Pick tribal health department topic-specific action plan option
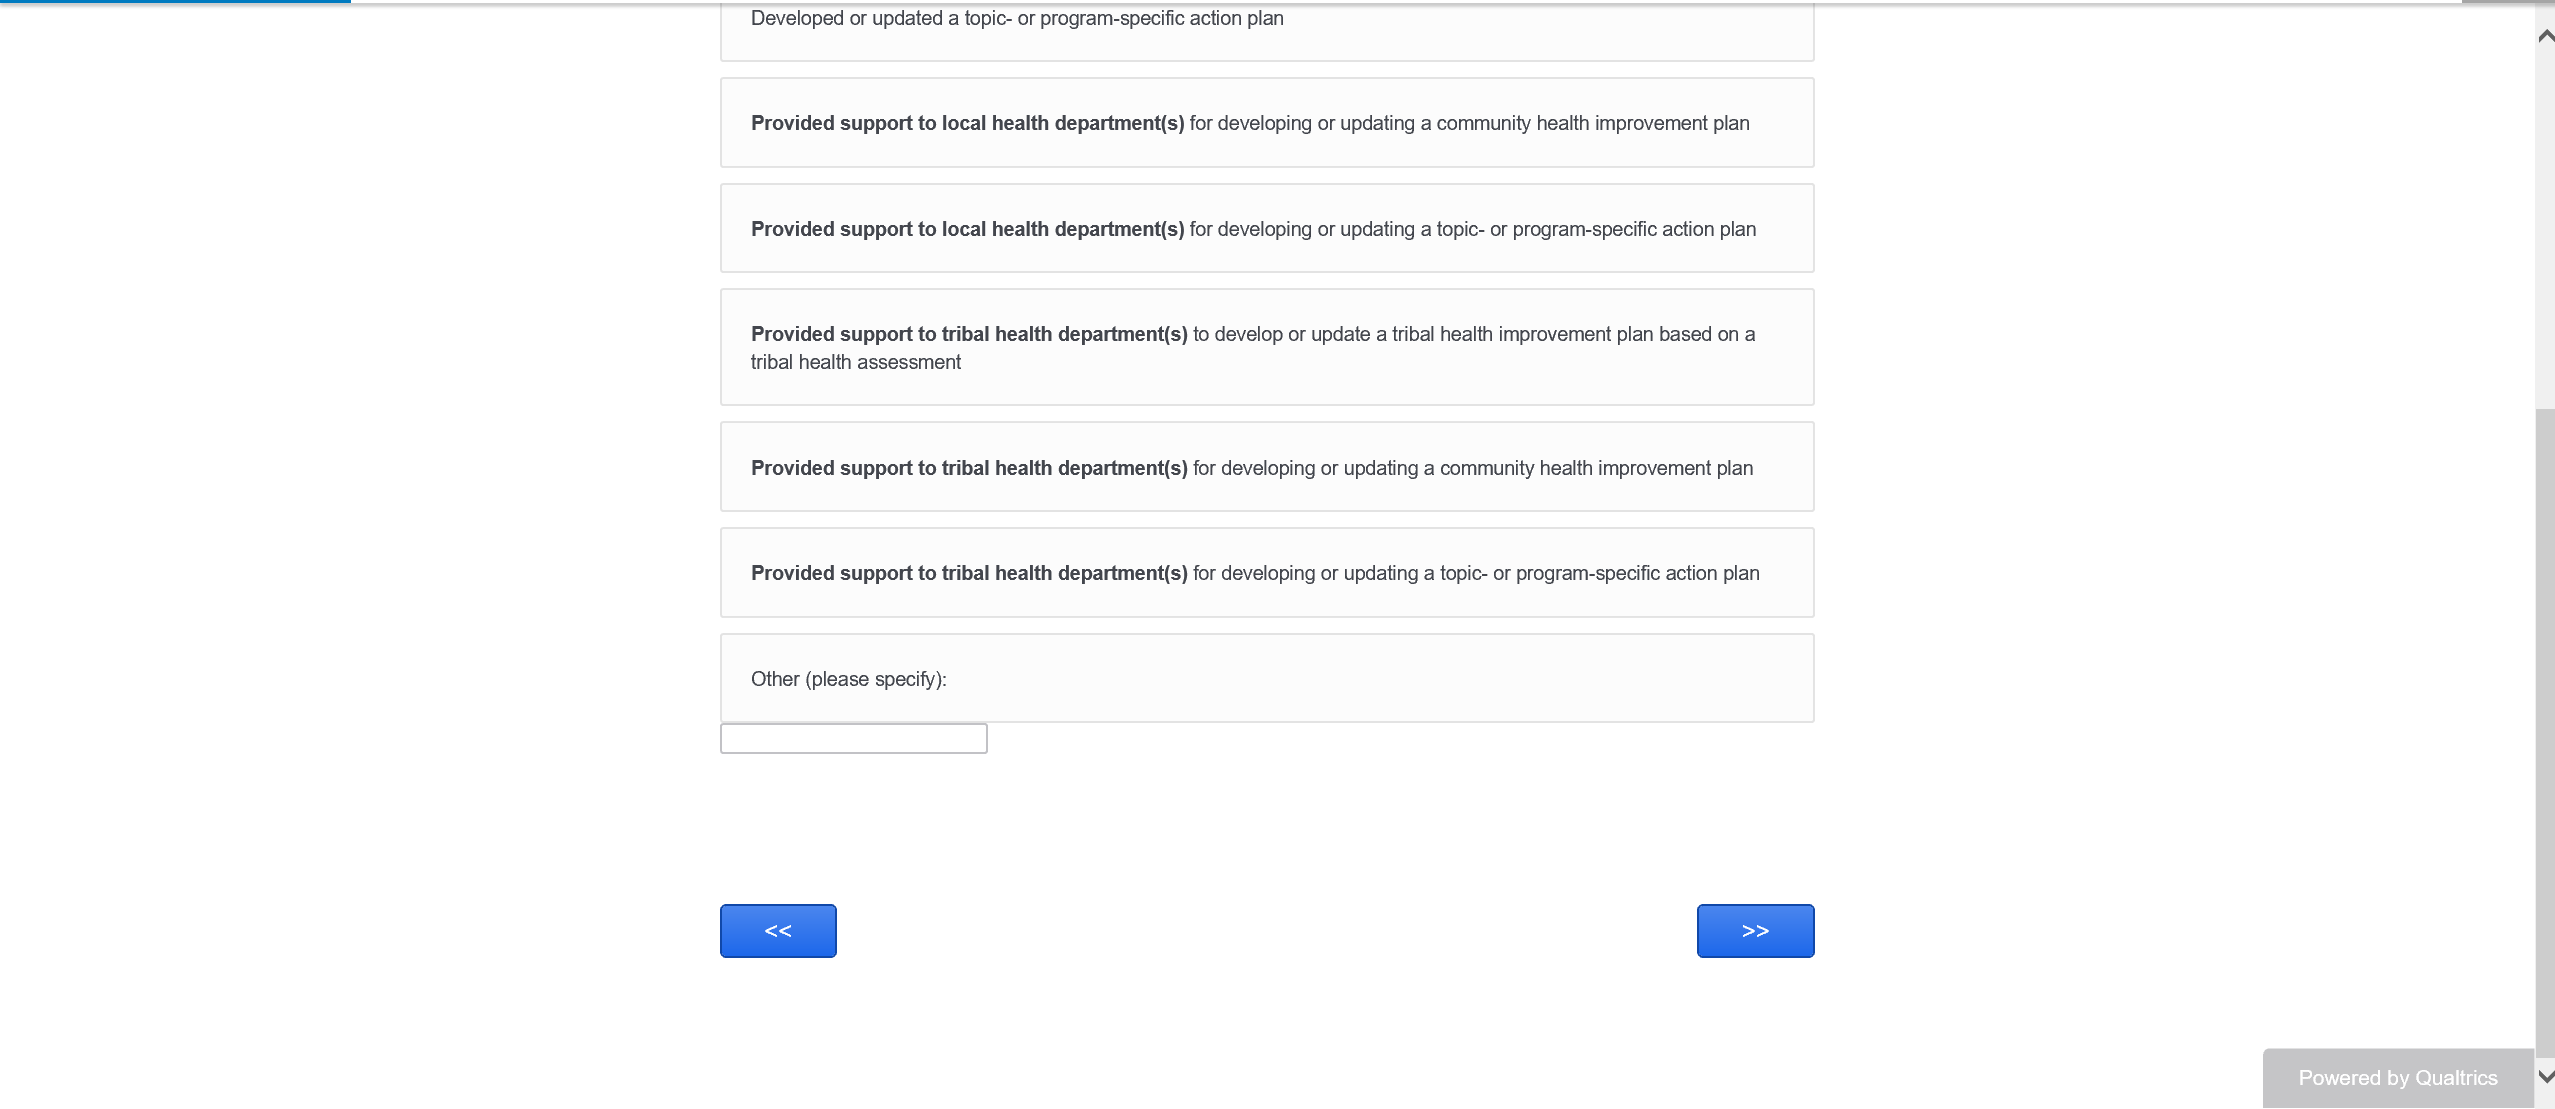The image size is (2555, 1109). coord(1266,573)
